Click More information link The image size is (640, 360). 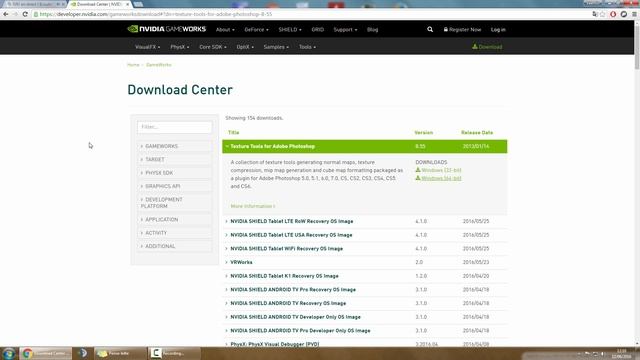pyautogui.click(x=253, y=206)
